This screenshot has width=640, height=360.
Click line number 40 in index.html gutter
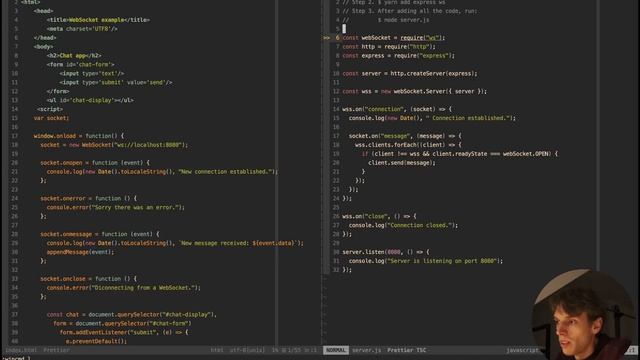(x=15, y=341)
